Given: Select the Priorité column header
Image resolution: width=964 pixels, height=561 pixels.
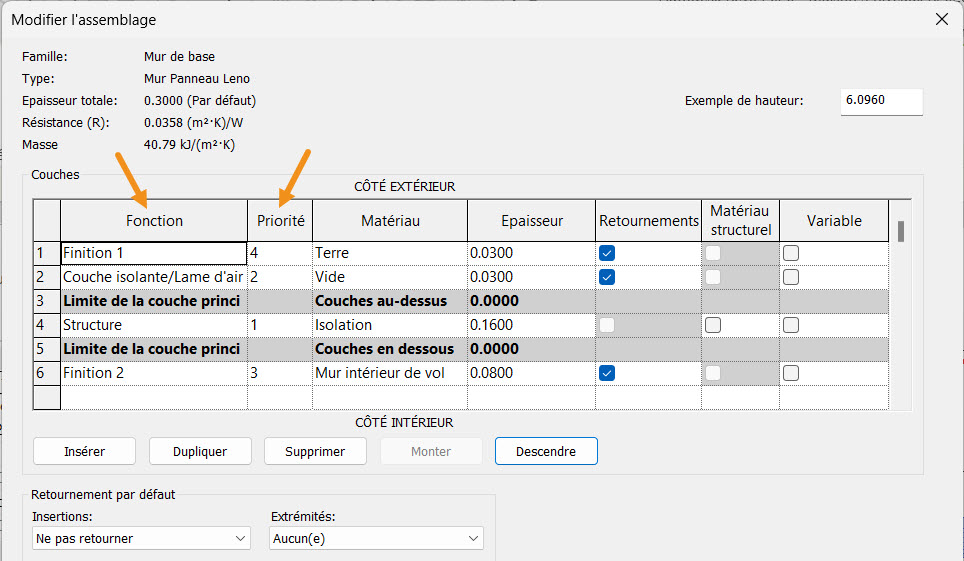Looking at the screenshot, I should click(280, 220).
